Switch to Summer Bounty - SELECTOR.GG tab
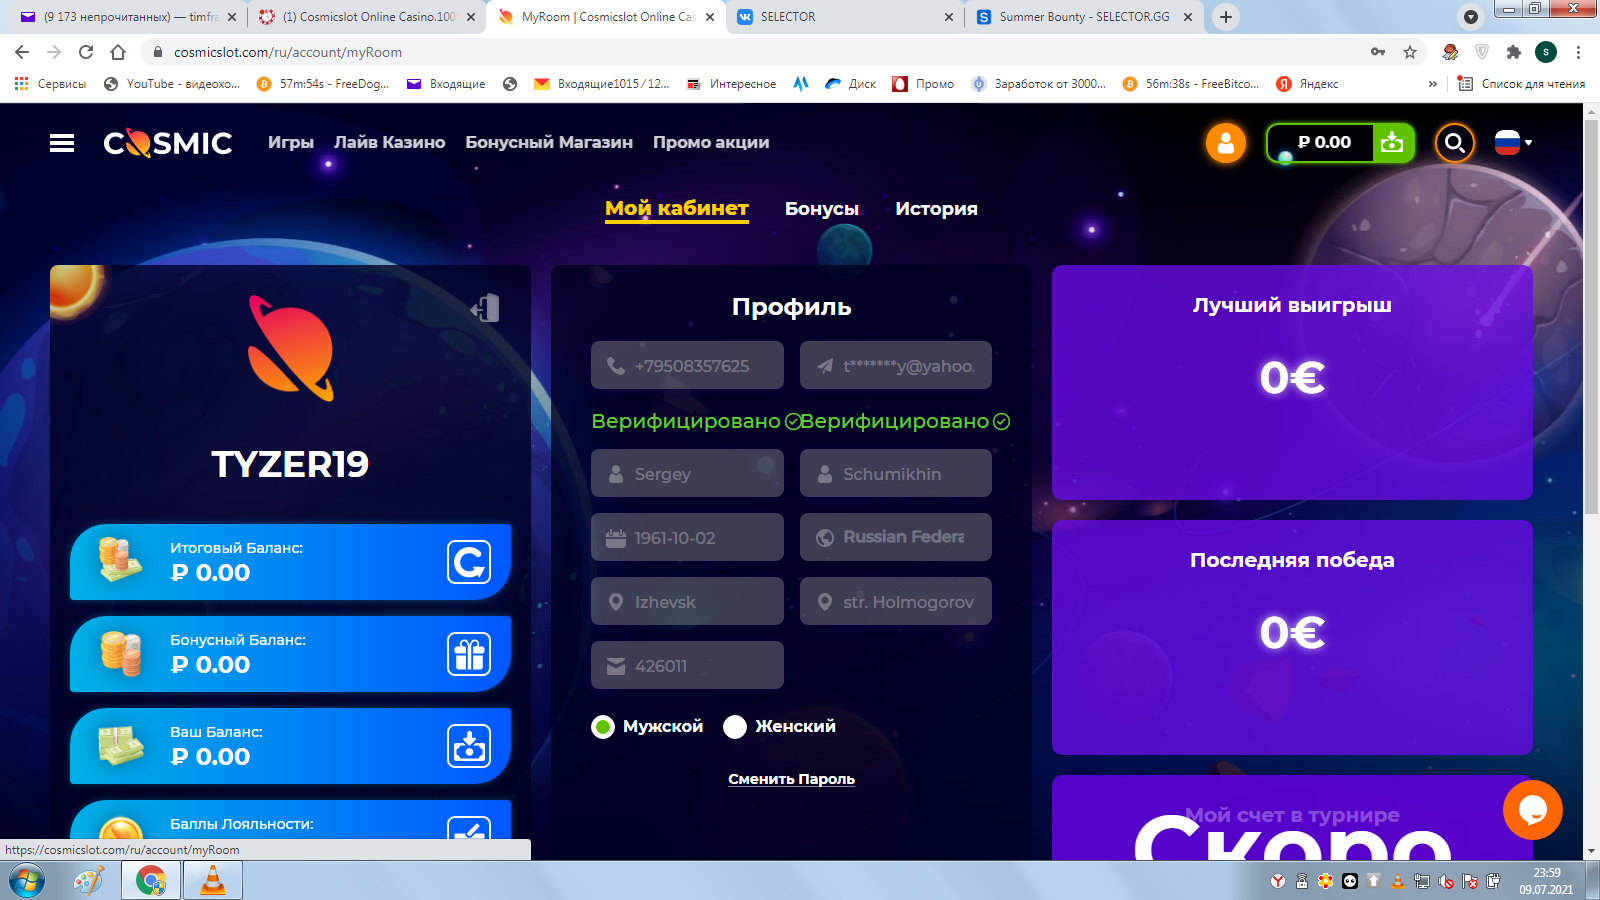The image size is (1600, 900). 1083,17
